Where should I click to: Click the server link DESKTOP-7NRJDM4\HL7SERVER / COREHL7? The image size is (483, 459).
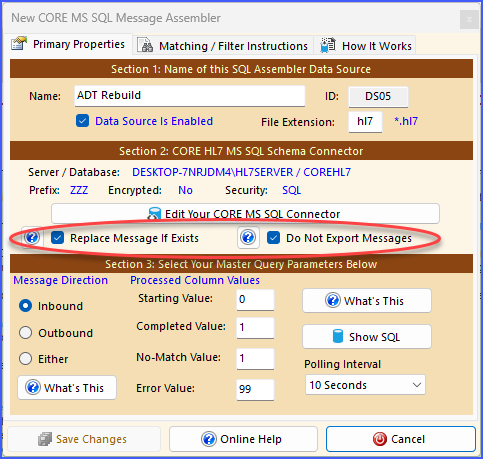[241, 172]
